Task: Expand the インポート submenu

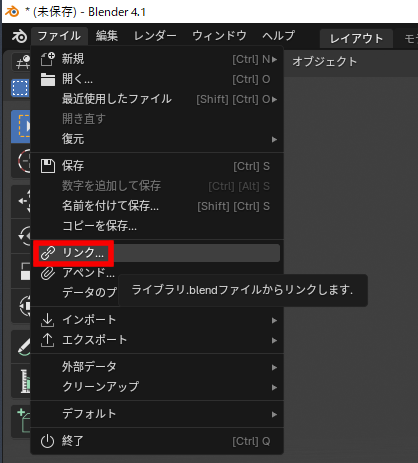Action: (157, 320)
